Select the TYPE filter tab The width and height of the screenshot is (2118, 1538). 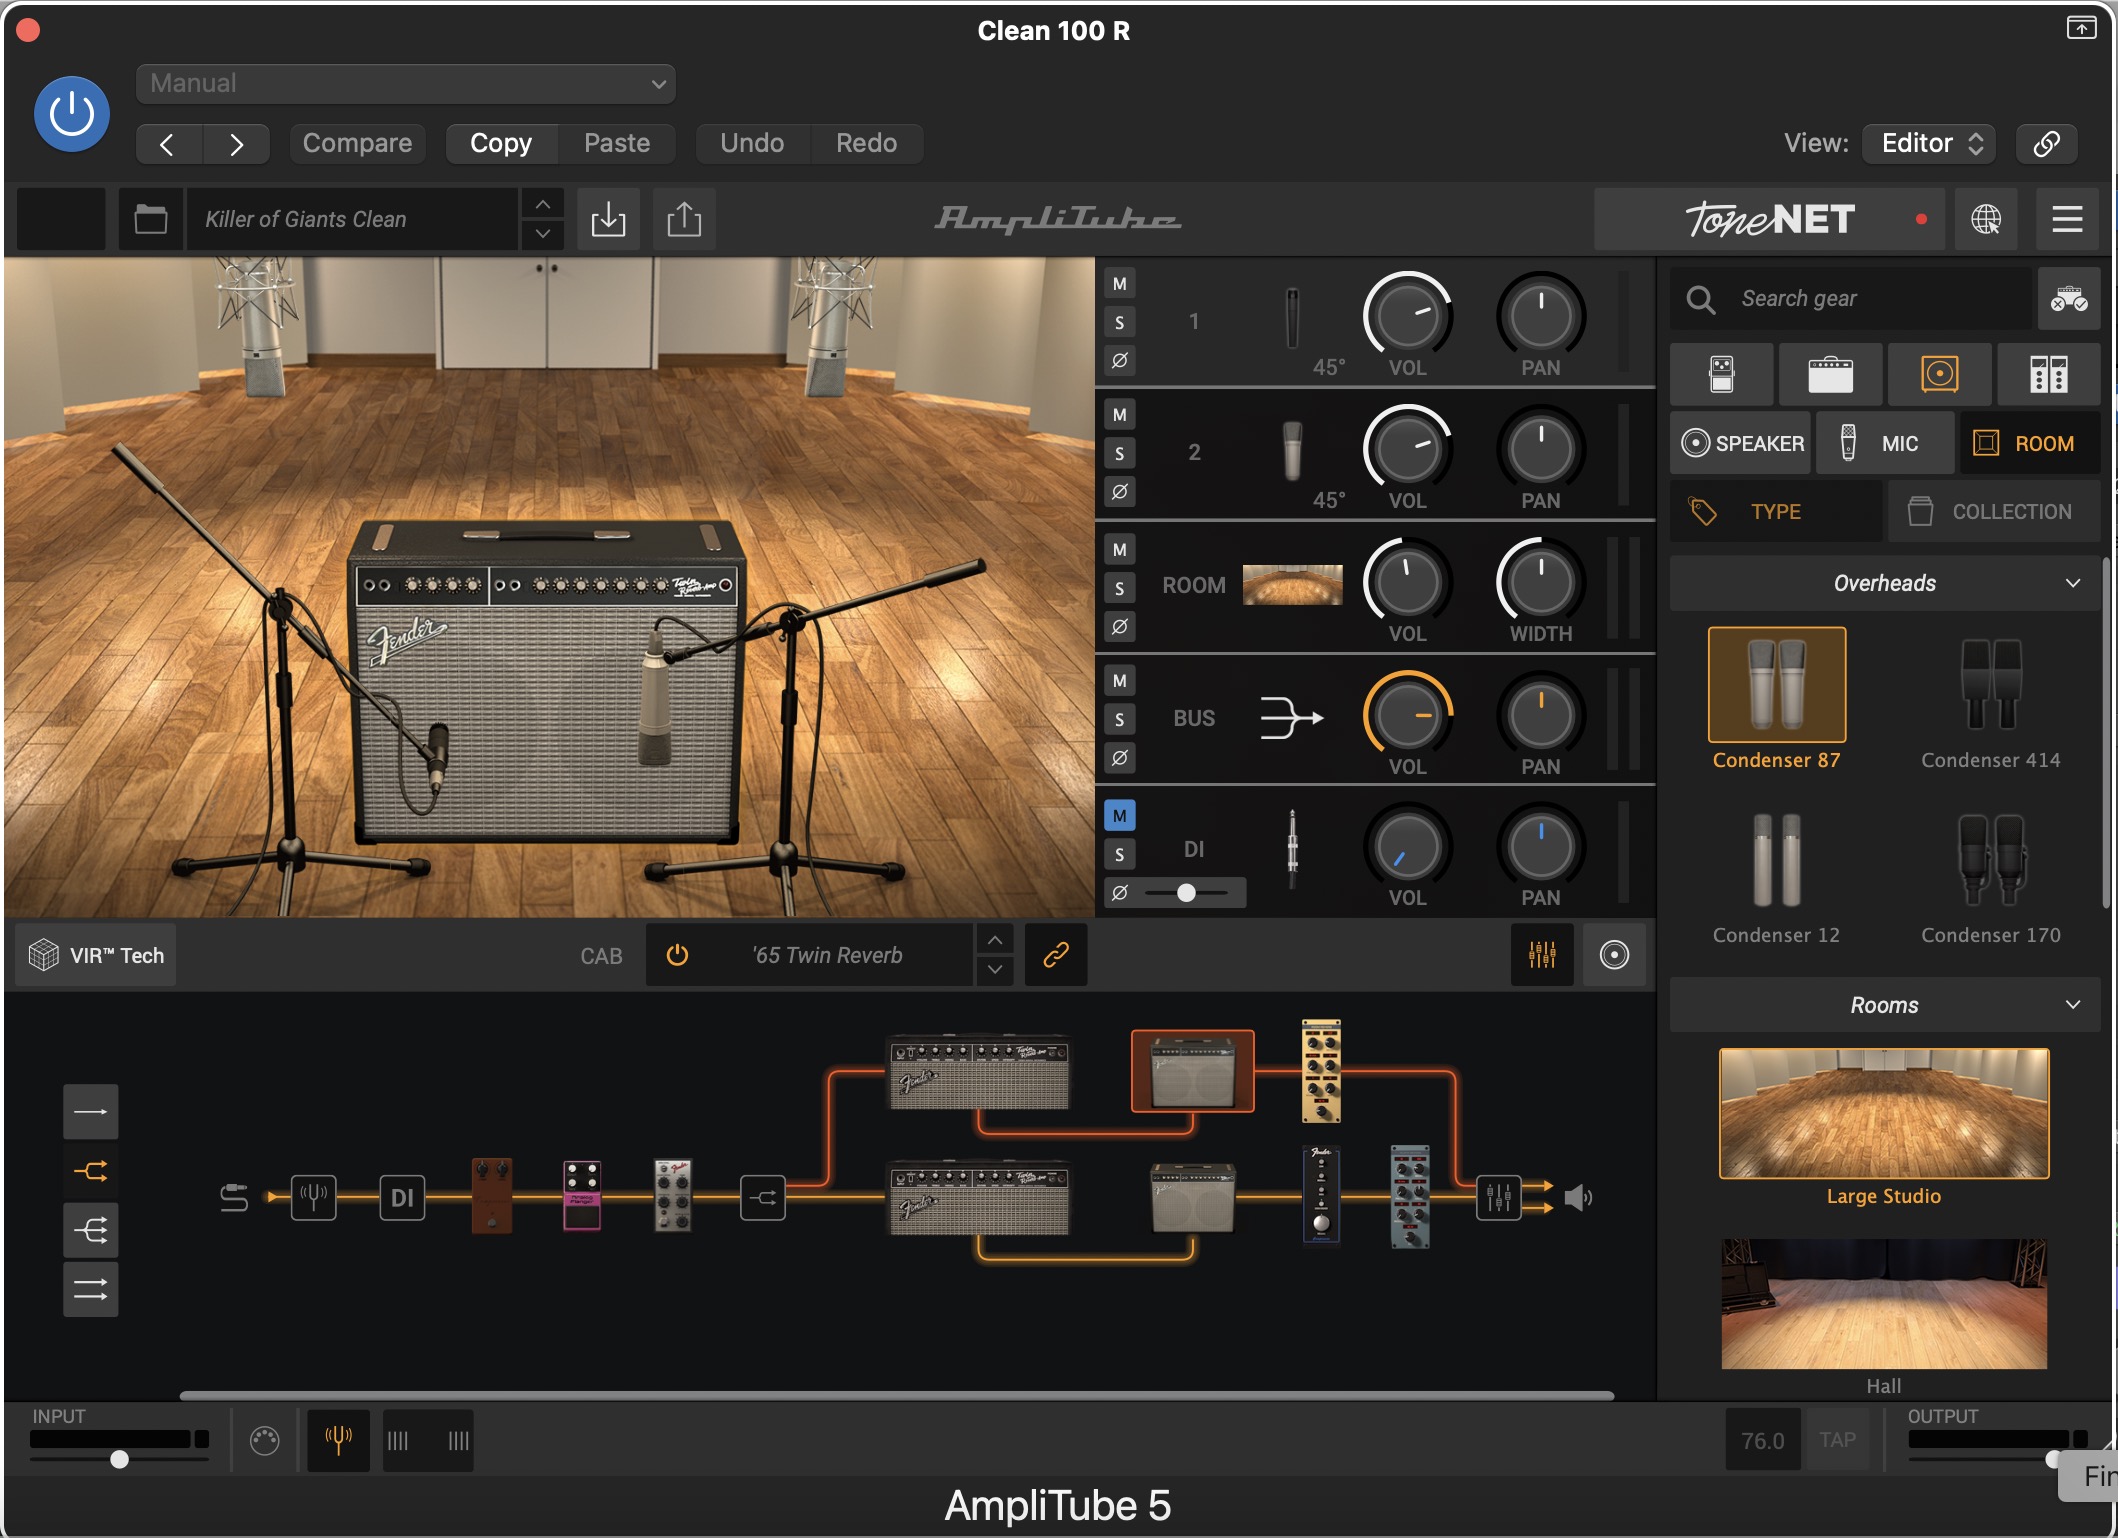pyautogui.click(x=1776, y=511)
